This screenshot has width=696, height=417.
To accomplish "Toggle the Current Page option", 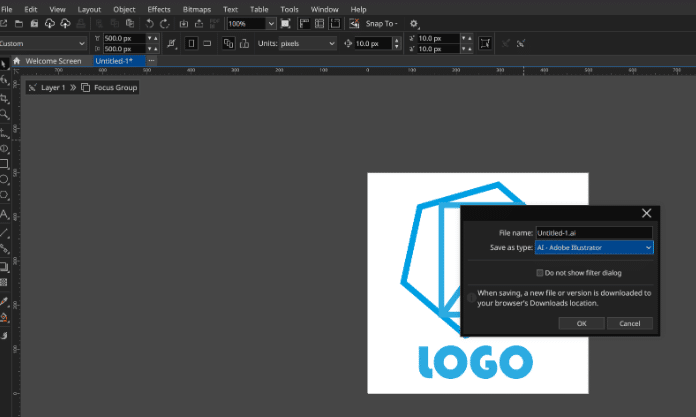I will [244, 43].
